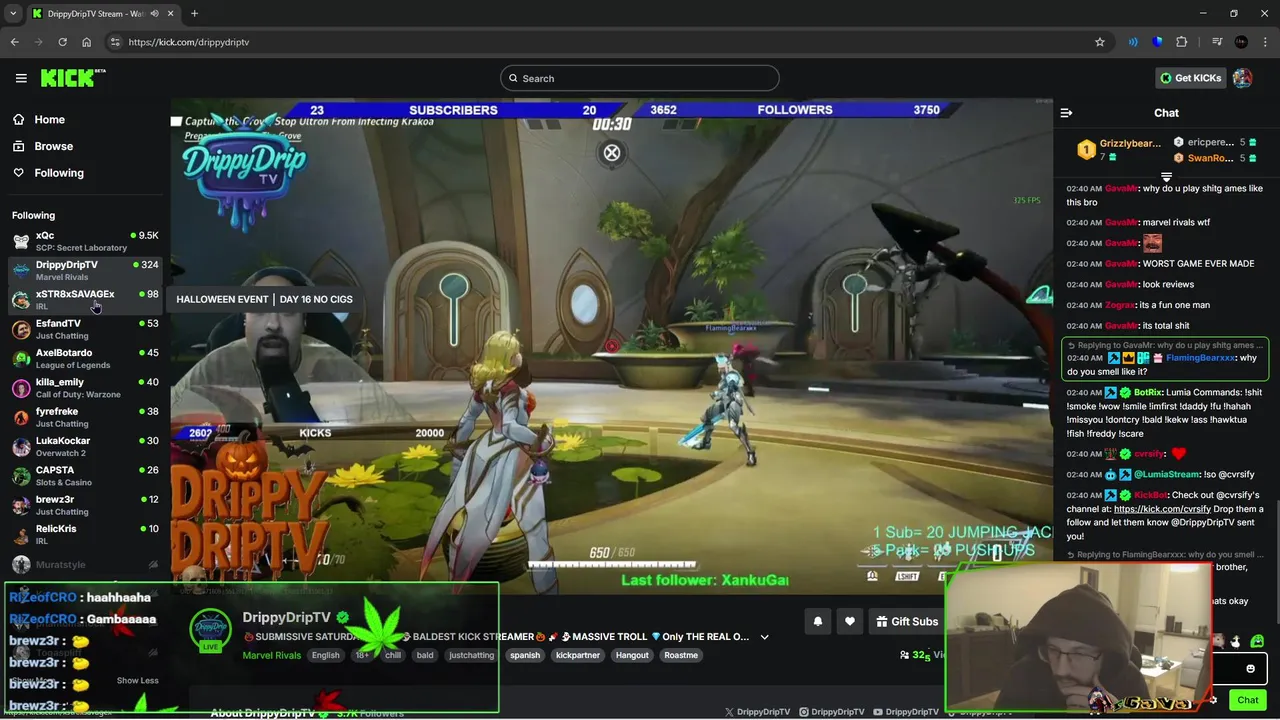1280x720 pixels.
Task: Mute tab via speaker icon
Action: click(x=154, y=14)
